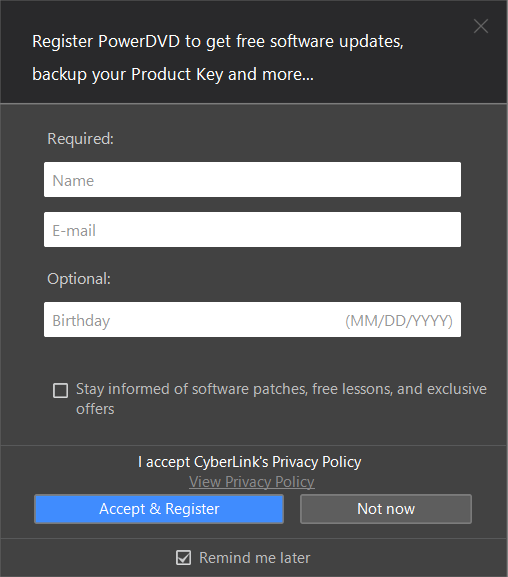The height and width of the screenshot is (577, 508).
Task: Click the E-mail placeholder text
Action: click(x=74, y=231)
